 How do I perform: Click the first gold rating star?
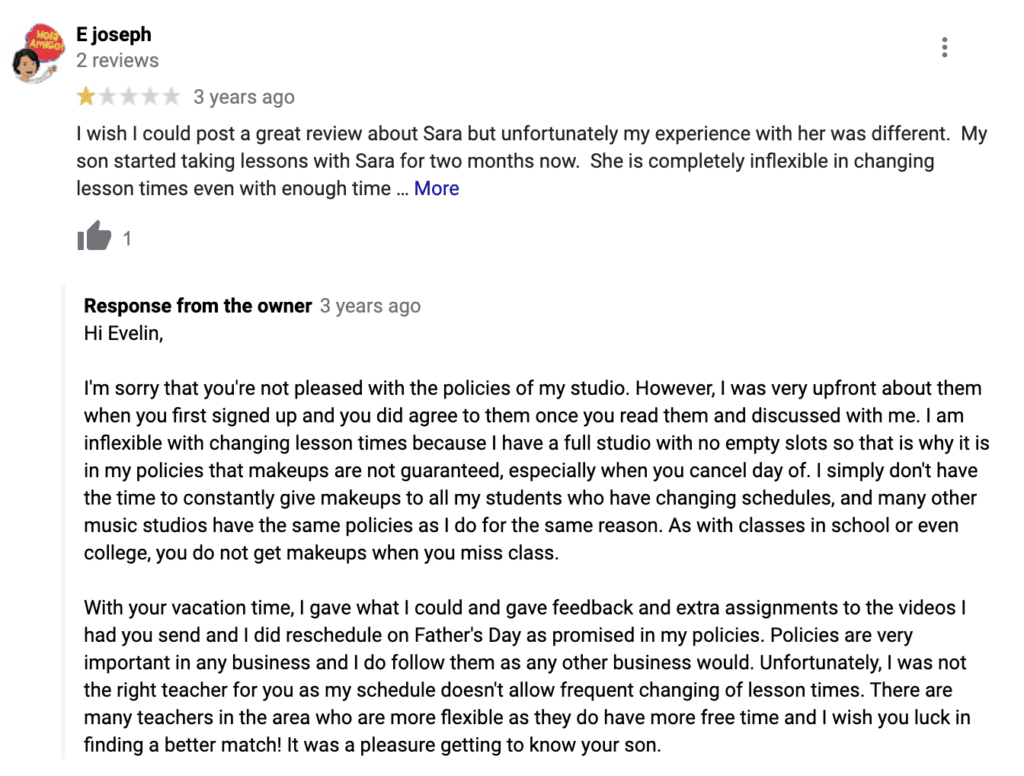[86, 97]
